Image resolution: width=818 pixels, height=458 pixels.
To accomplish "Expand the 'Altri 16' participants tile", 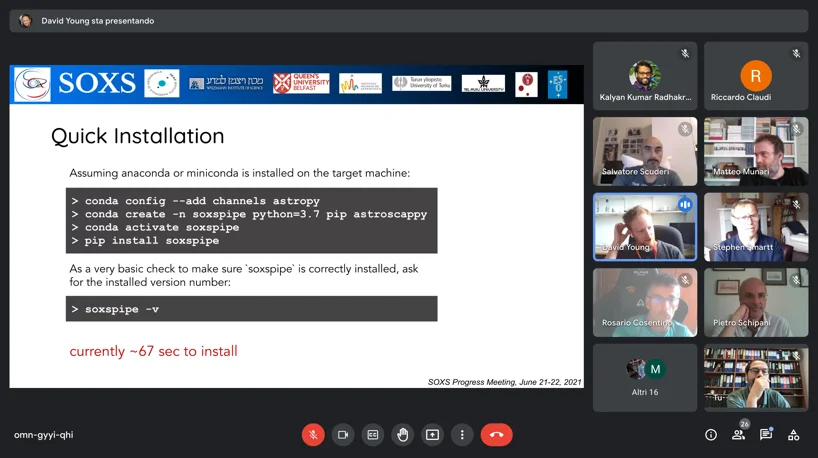I will tap(645, 378).
